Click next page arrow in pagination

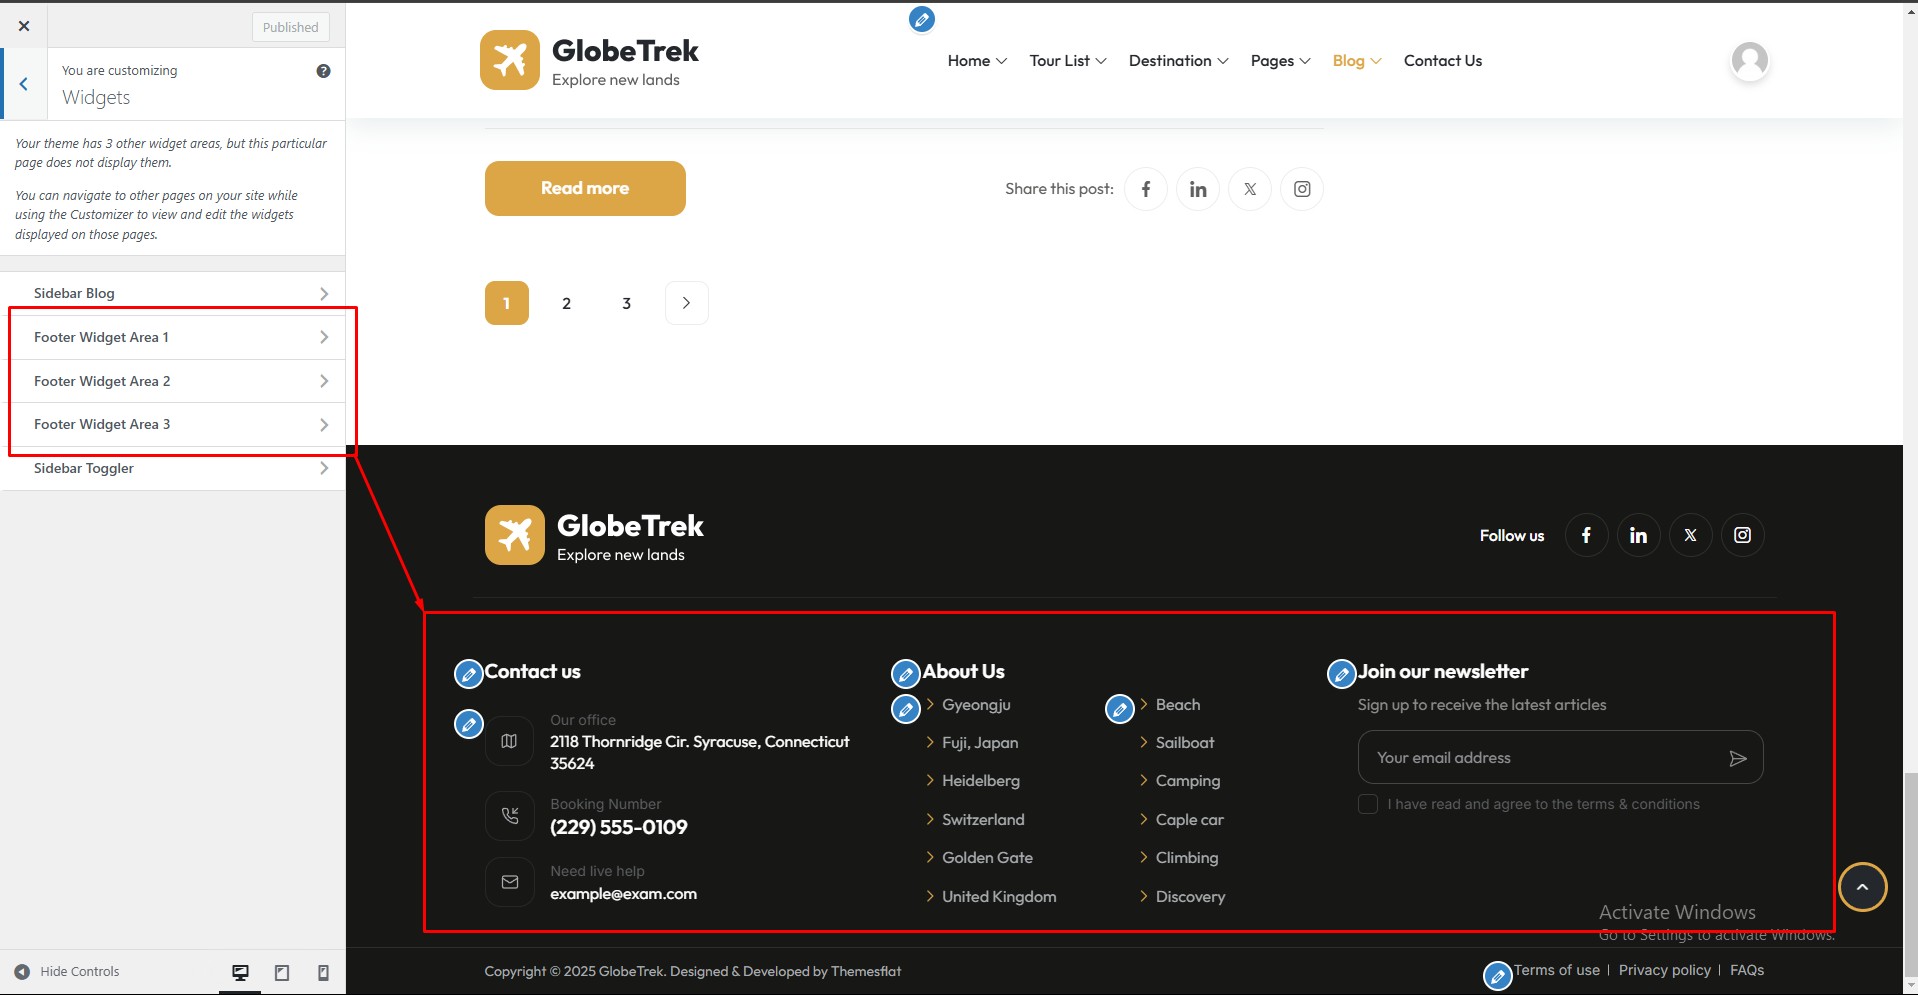click(x=687, y=303)
